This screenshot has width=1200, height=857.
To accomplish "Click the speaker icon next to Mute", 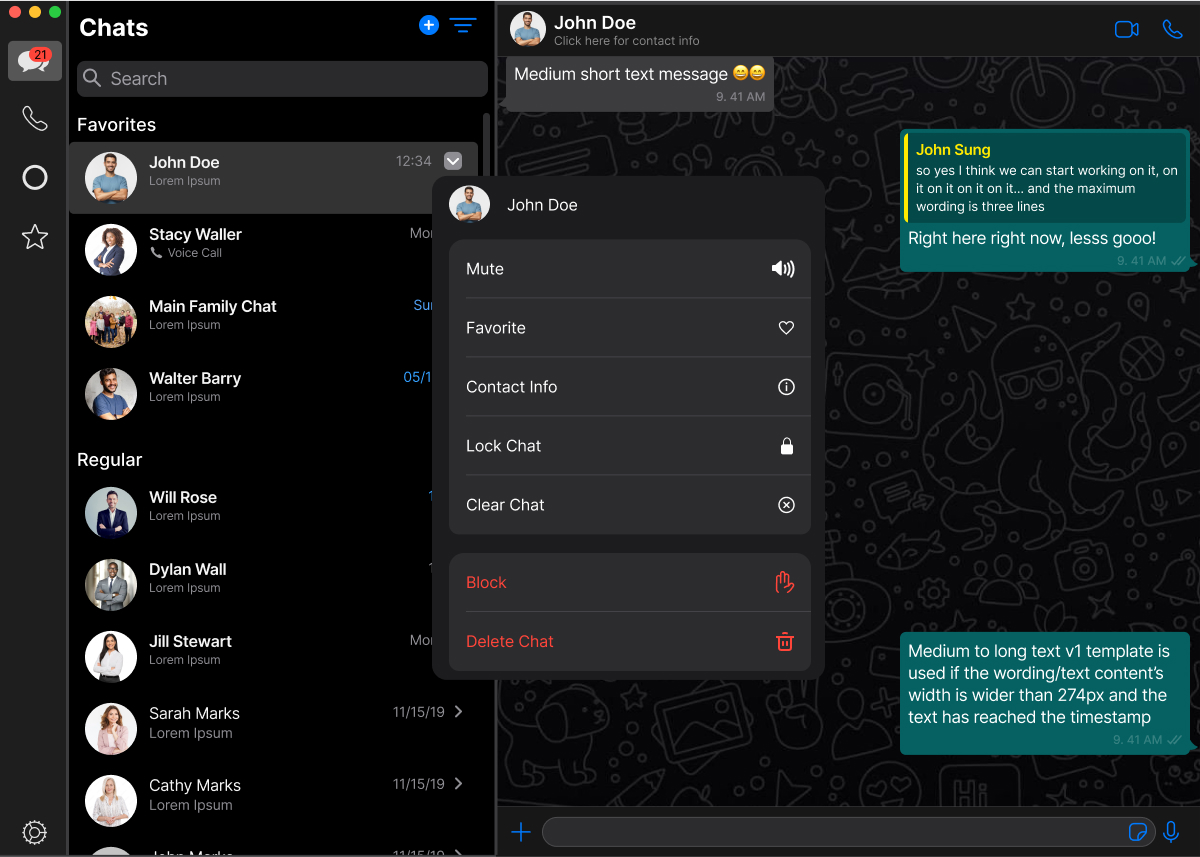I will coord(784,269).
